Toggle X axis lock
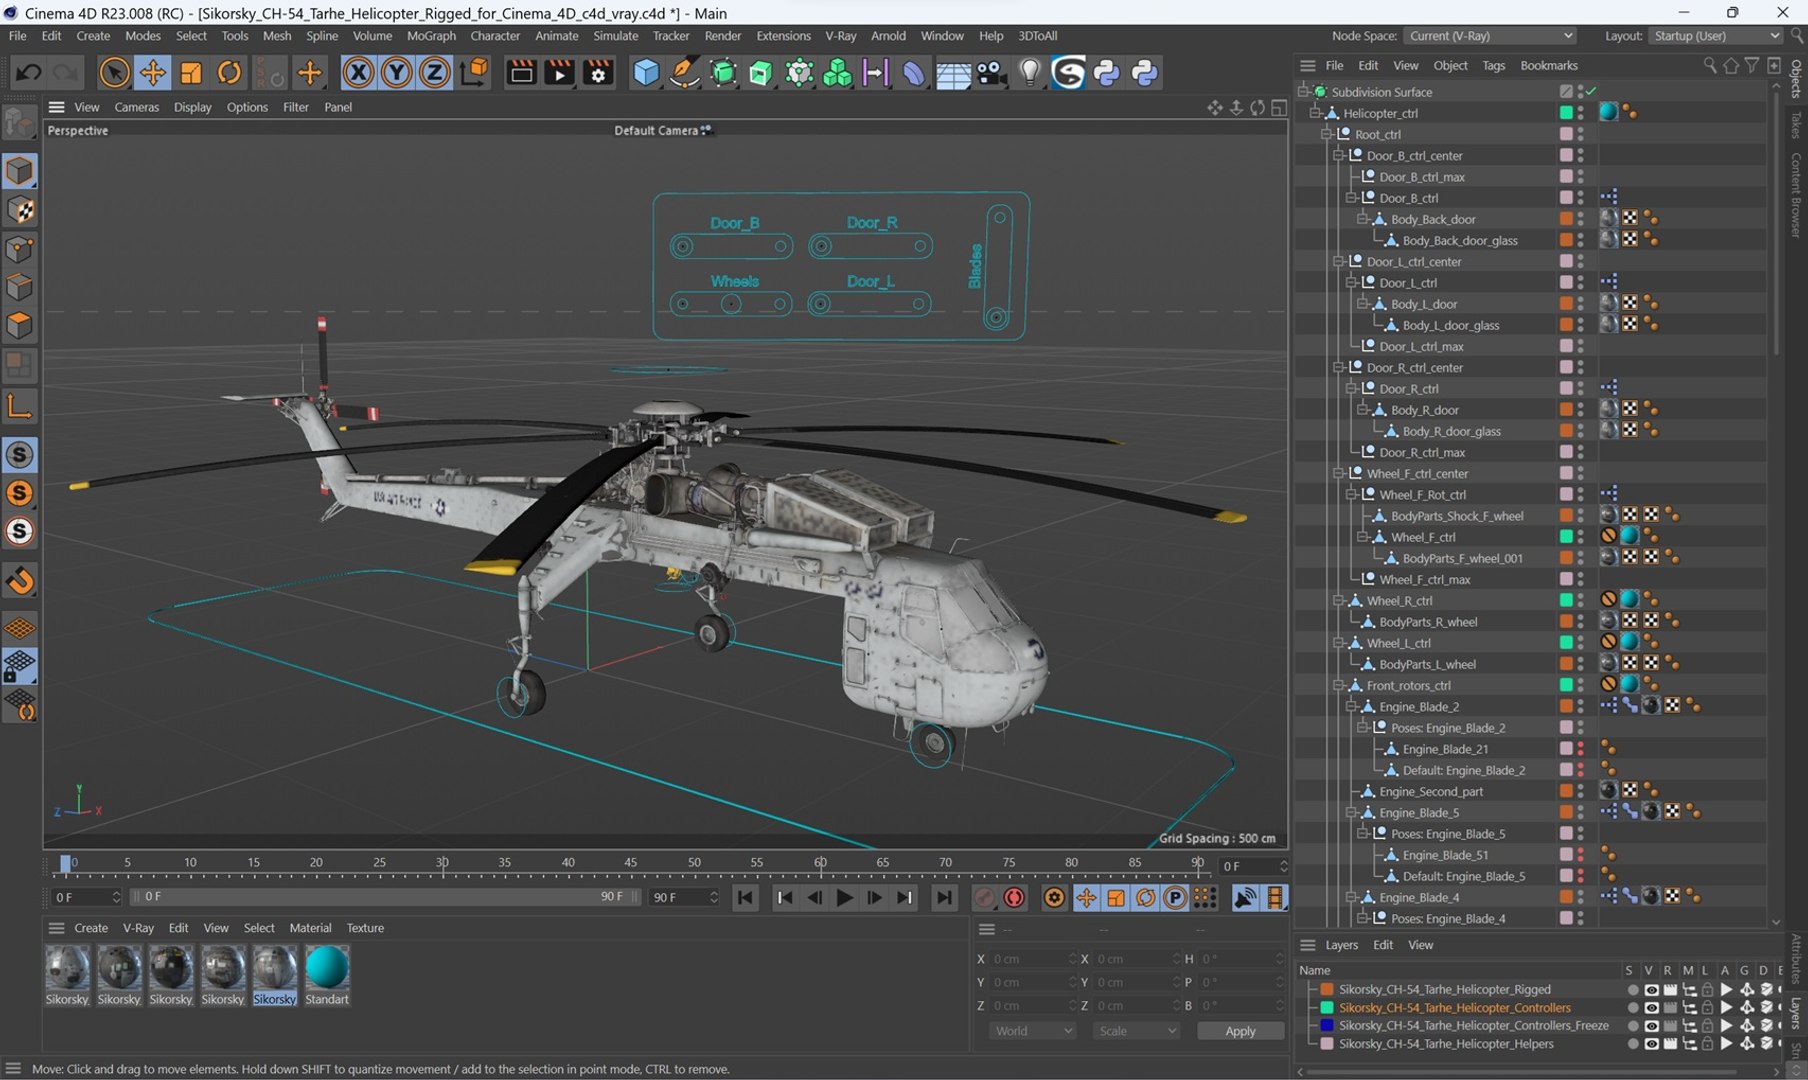This screenshot has width=1808, height=1080. 358,72
